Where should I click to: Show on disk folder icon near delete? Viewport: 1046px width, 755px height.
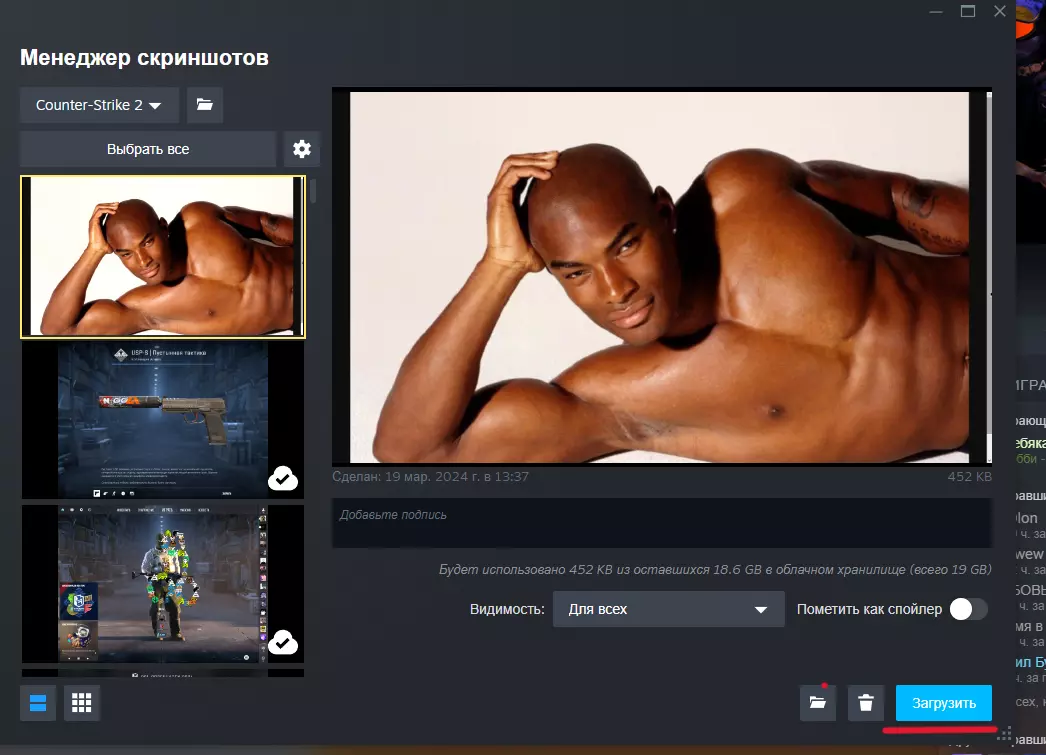(818, 703)
